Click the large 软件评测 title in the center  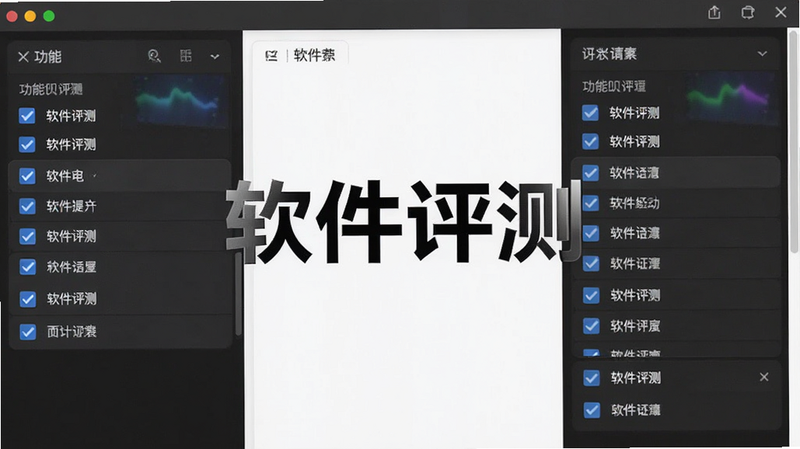coord(403,222)
